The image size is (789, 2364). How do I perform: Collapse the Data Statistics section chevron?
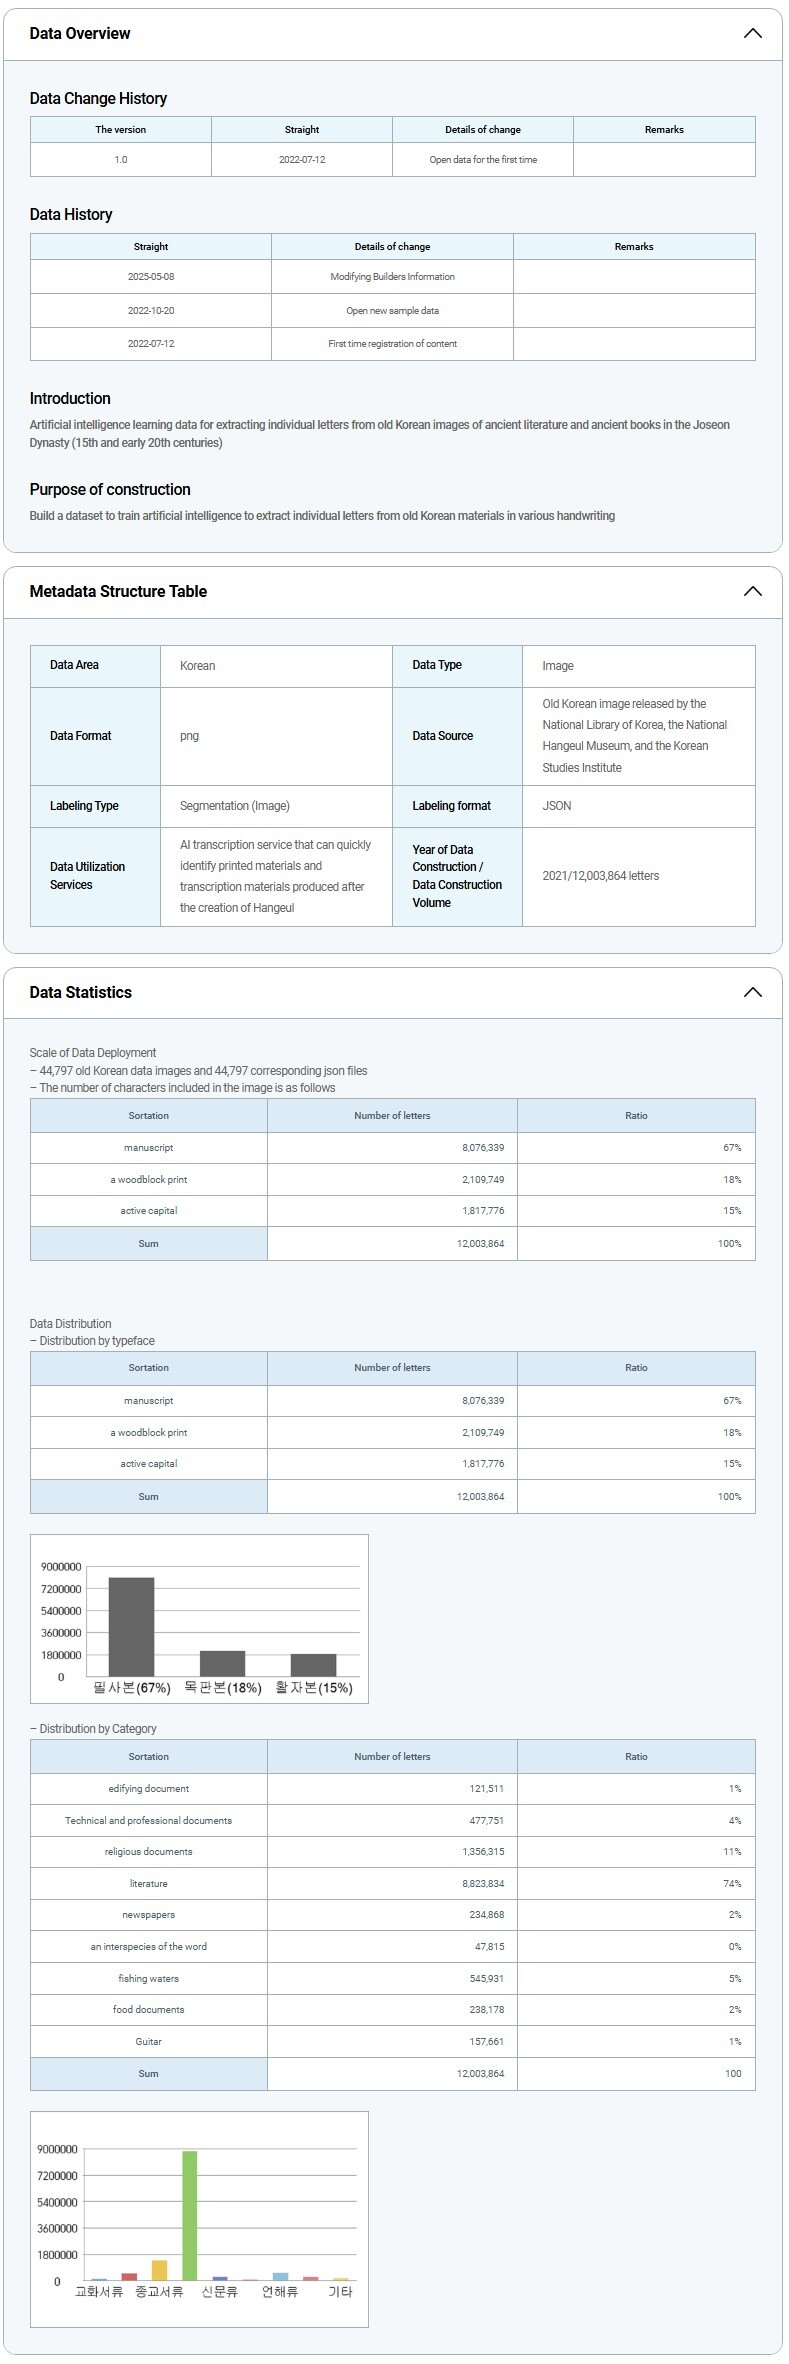(x=752, y=992)
